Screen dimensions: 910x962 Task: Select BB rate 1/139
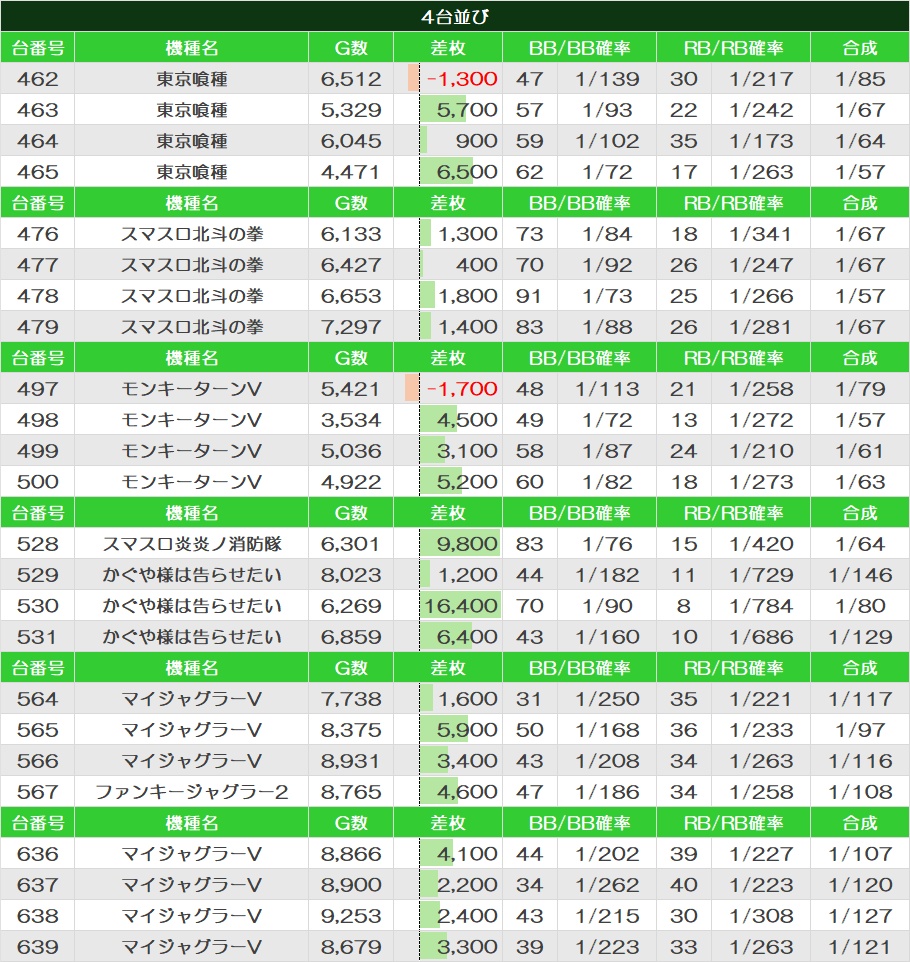(607, 79)
